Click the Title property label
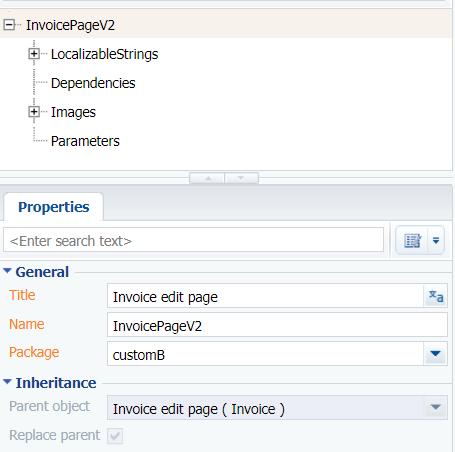 tap(22, 295)
